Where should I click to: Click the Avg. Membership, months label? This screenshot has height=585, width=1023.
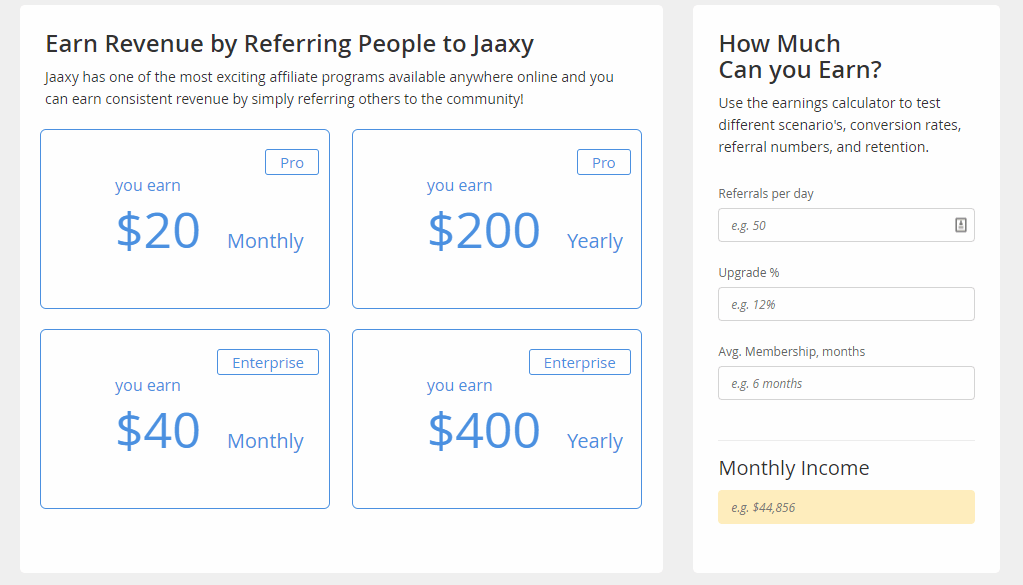tap(791, 352)
